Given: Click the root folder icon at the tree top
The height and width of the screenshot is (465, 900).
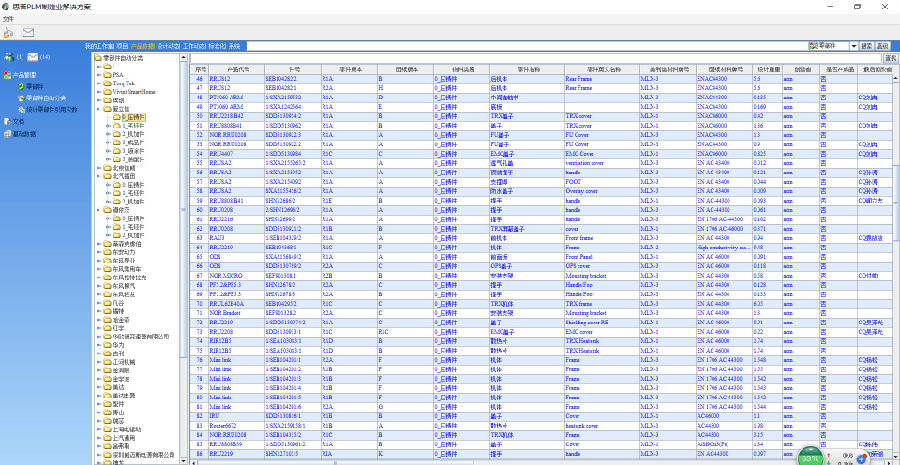Looking at the screenshot, I should point(98,58).
